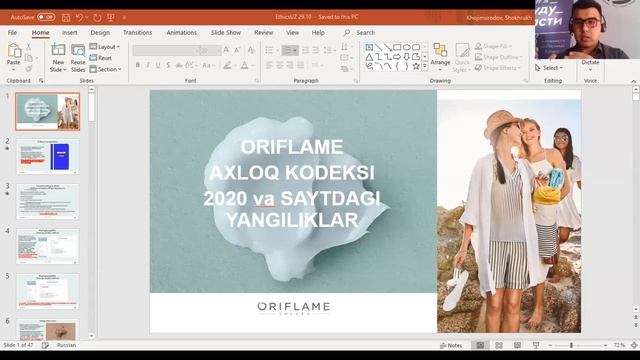
Task: Click the Save icon in title bar
Action: pyautogui.click(x=66, y=18)
